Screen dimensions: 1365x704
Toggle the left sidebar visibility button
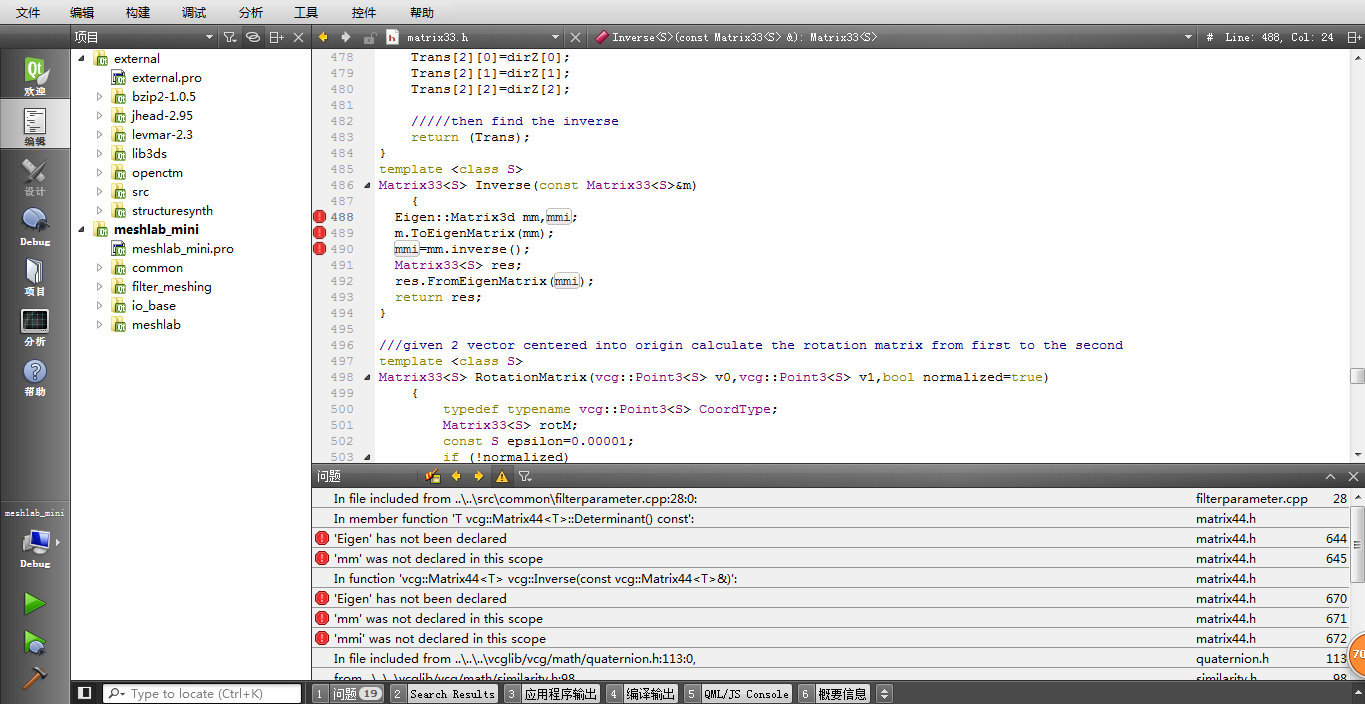(x=85, y=693)
